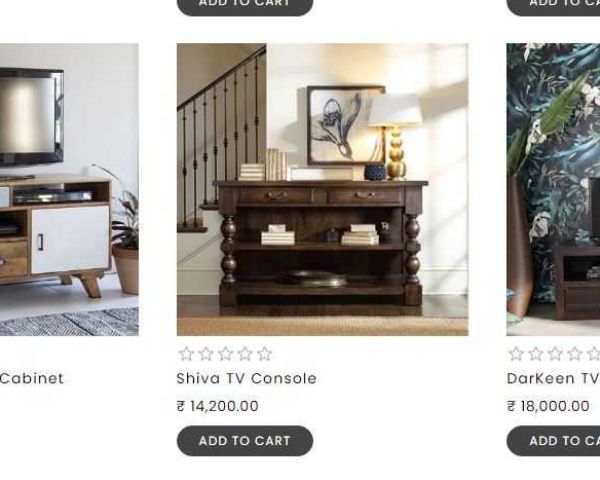Click partial Add to Cart button above DarKeen image
The image size is (600, 480).
coord(553,7)
